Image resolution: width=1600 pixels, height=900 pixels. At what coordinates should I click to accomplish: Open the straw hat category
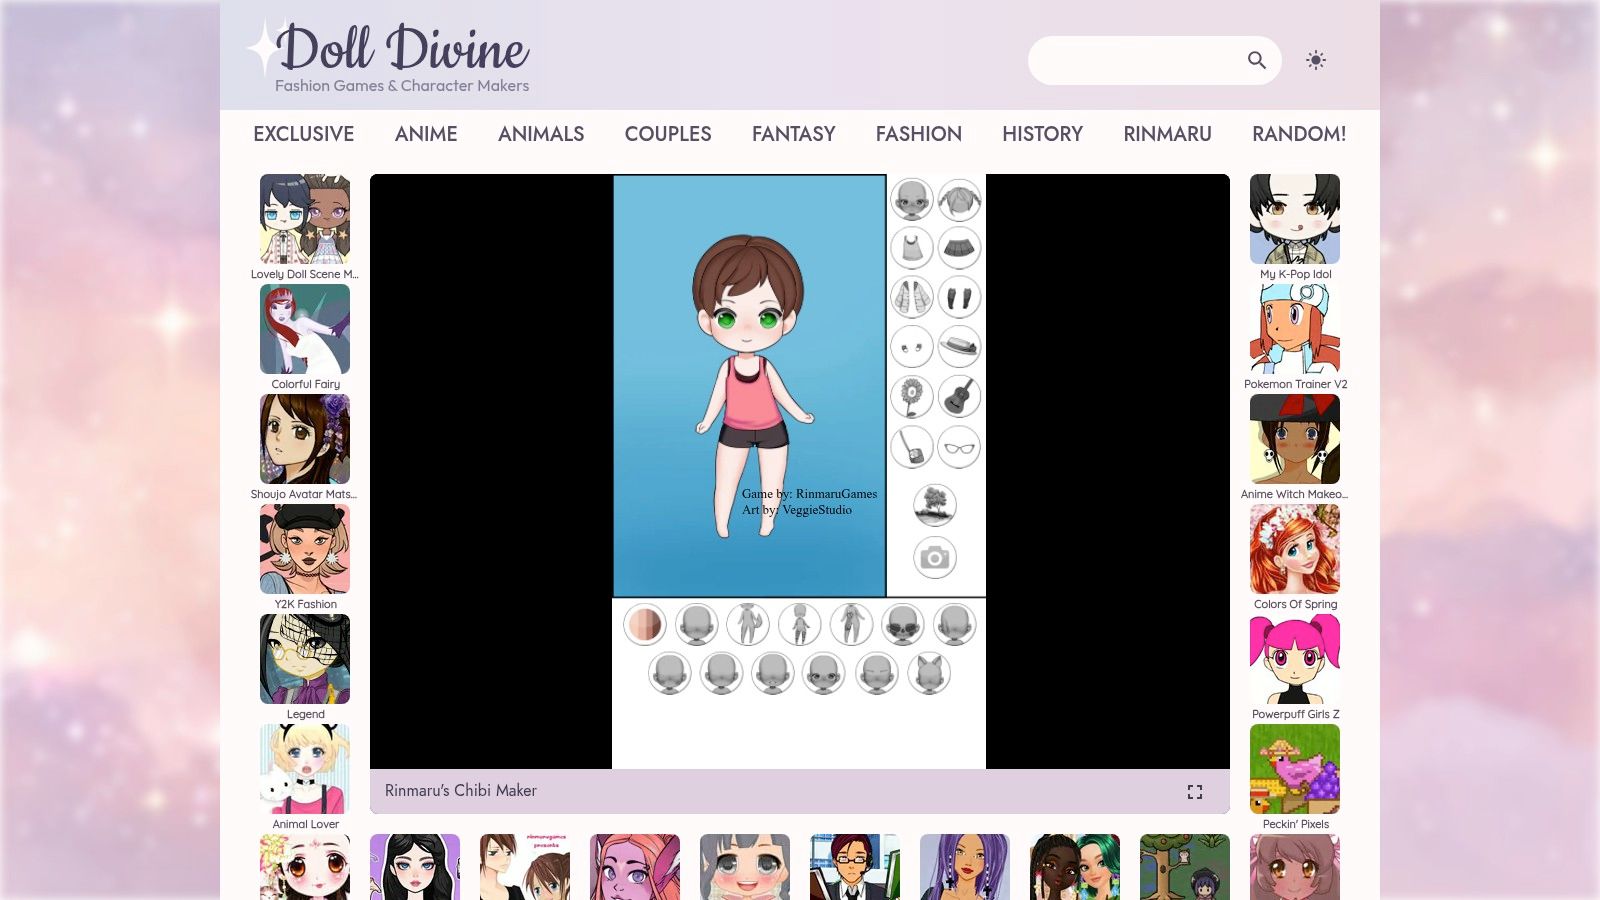coord(959,347)
